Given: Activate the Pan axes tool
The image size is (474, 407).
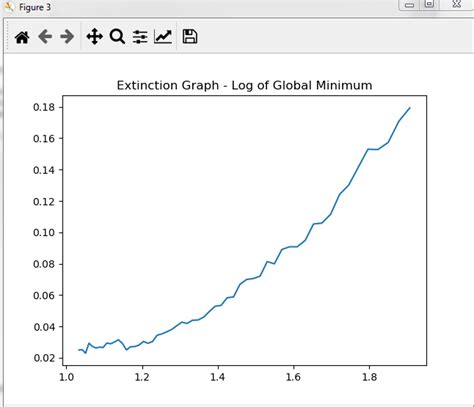Looking at the screenshot, I should tap(94, 37).
